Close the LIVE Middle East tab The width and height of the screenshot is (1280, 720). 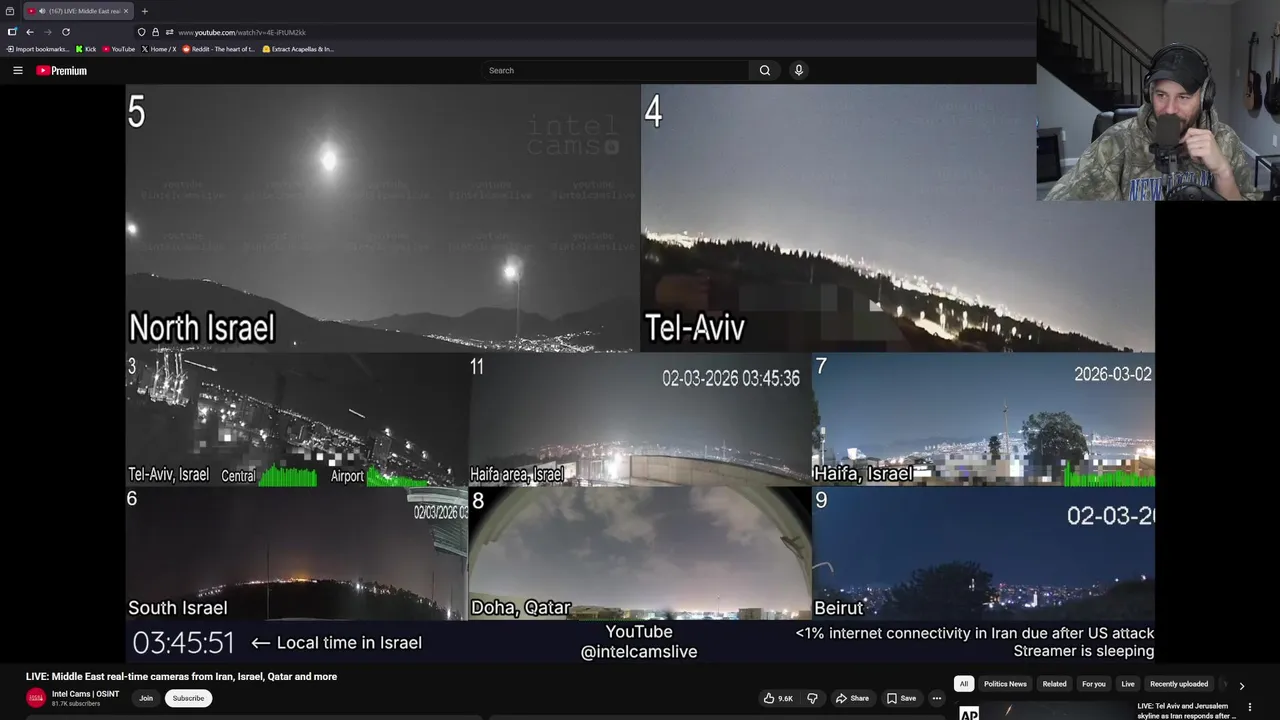128,11
